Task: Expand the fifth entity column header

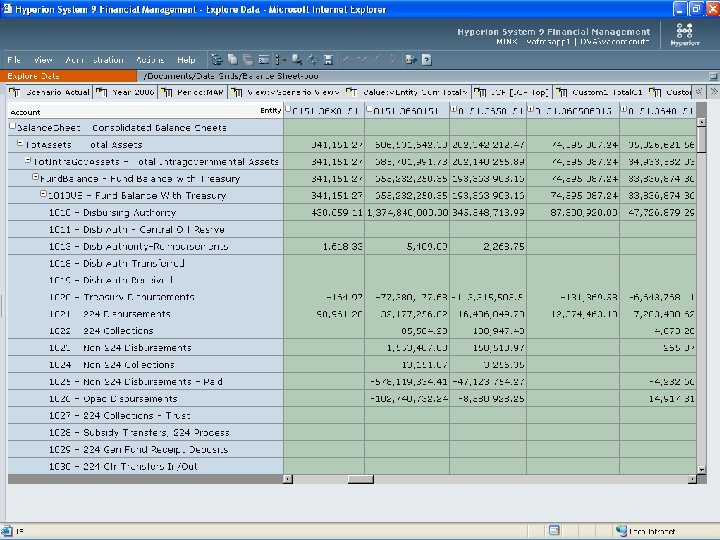Action: point(624,109)
